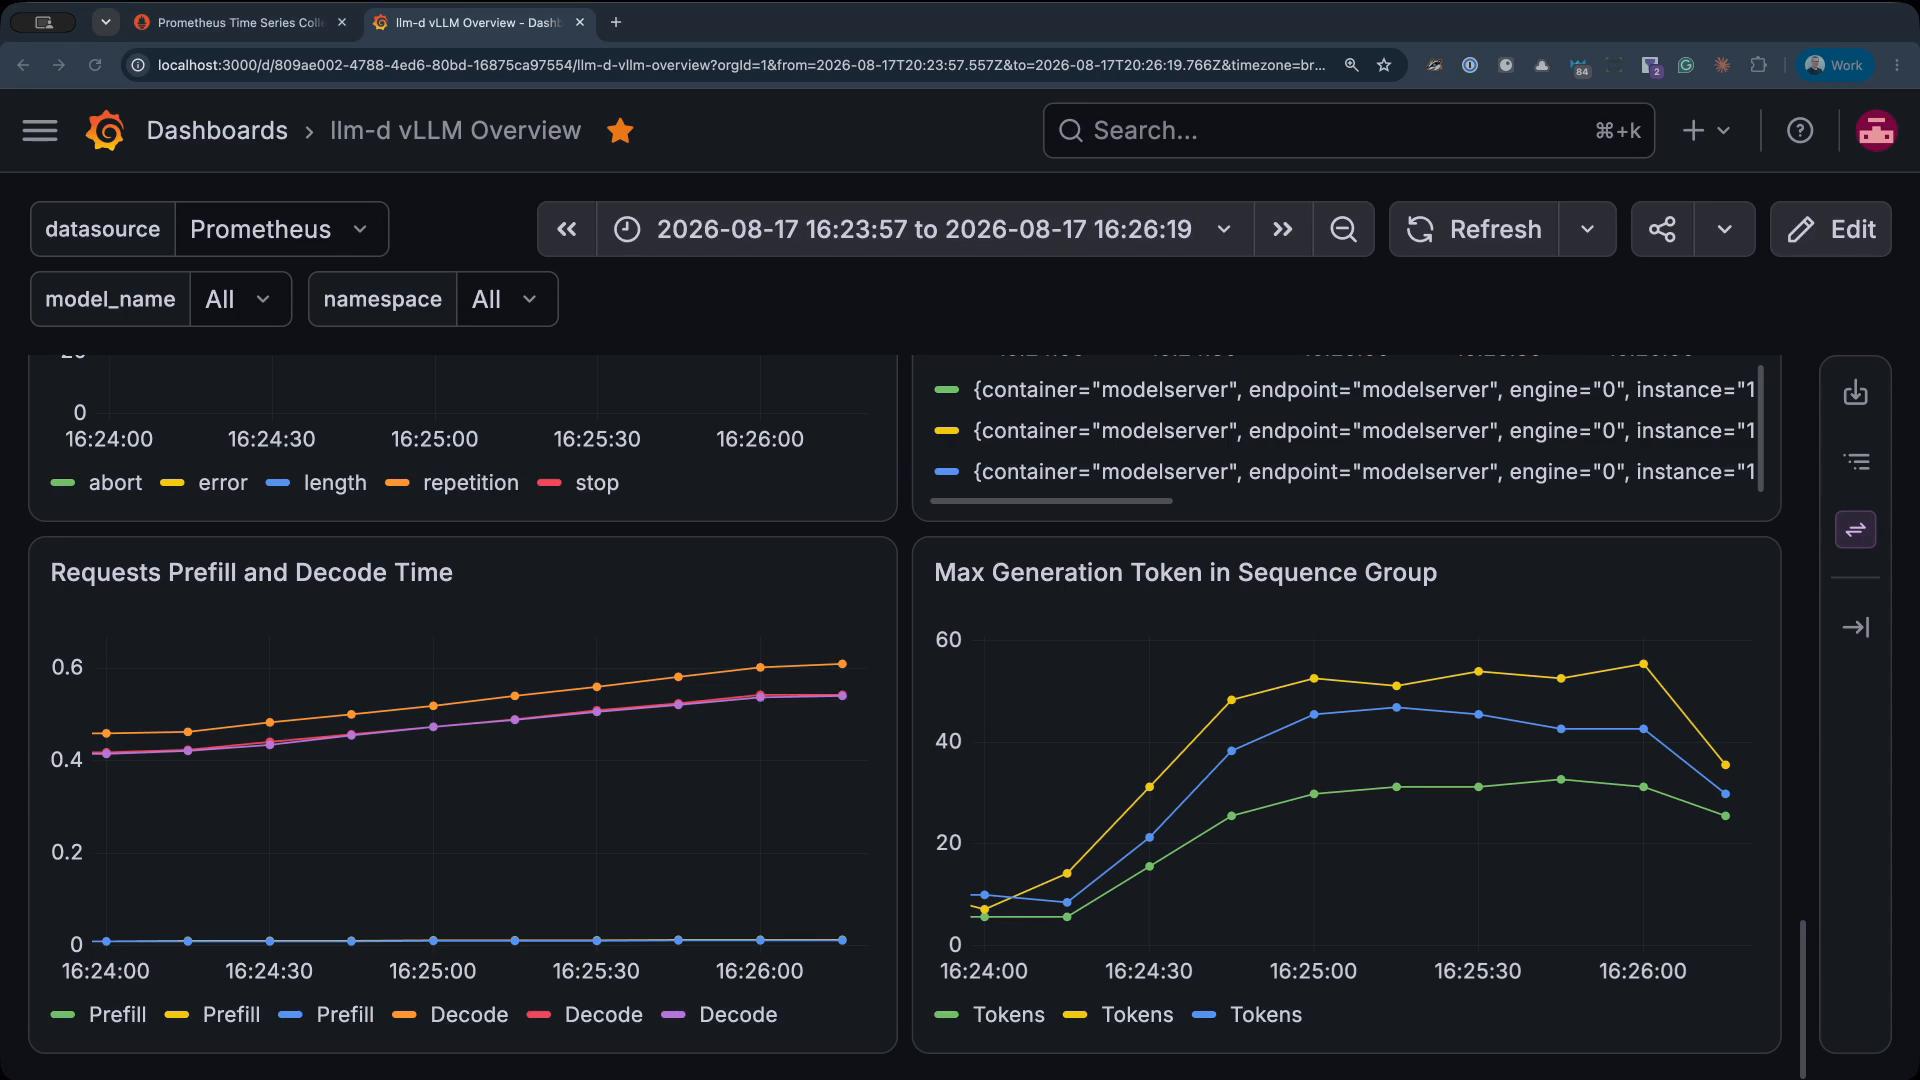Click the swap arrows icon in side pane
Image resolution: width=1920 pixels, height=1080 pixels.
click(1856, 529)
